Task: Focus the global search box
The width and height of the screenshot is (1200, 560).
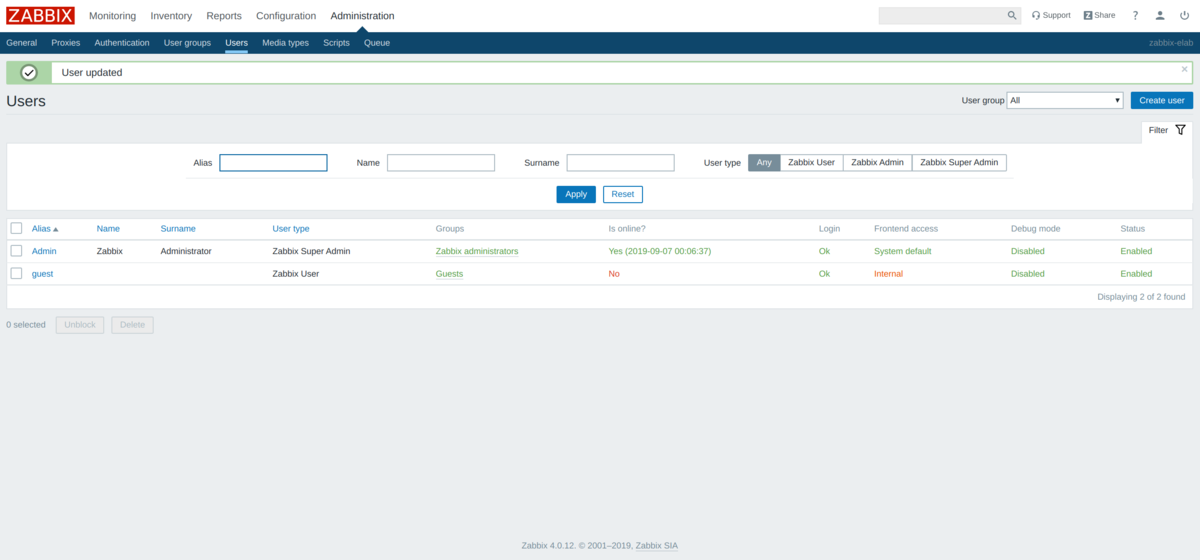Action: [941, 16]
